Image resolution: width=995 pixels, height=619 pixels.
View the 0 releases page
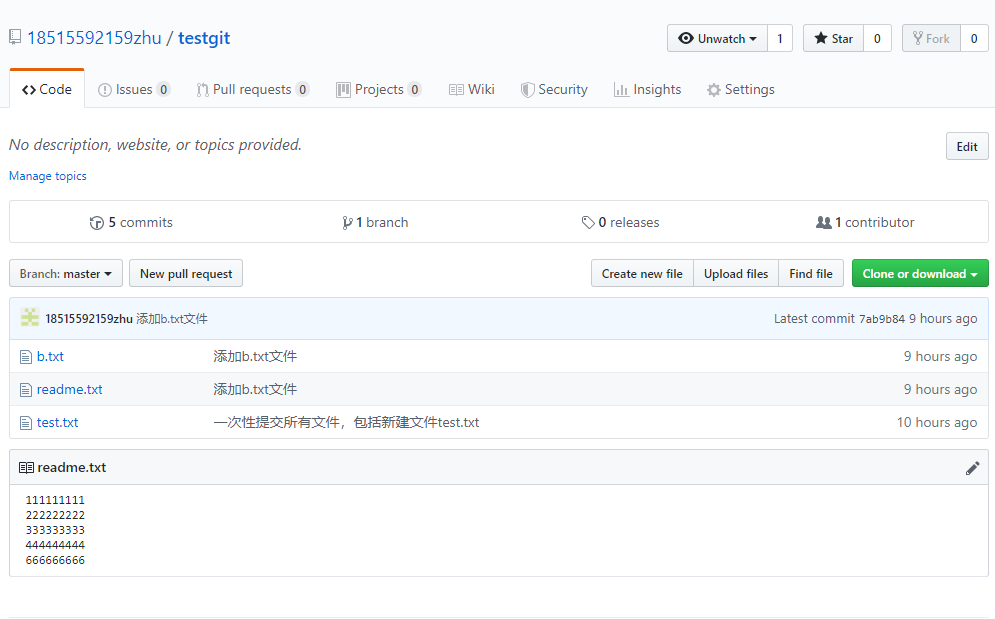coord(621,222)
